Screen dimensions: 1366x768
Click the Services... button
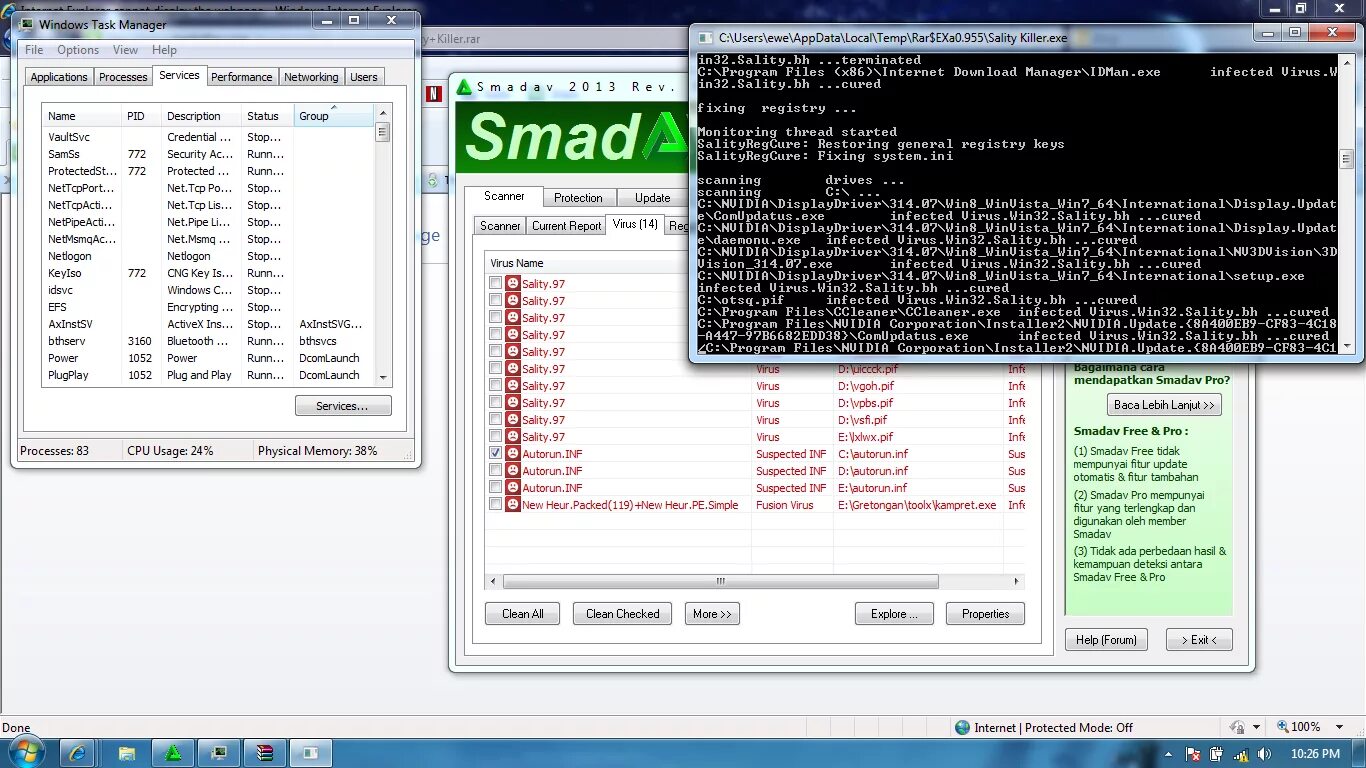(x=343, y=406)
